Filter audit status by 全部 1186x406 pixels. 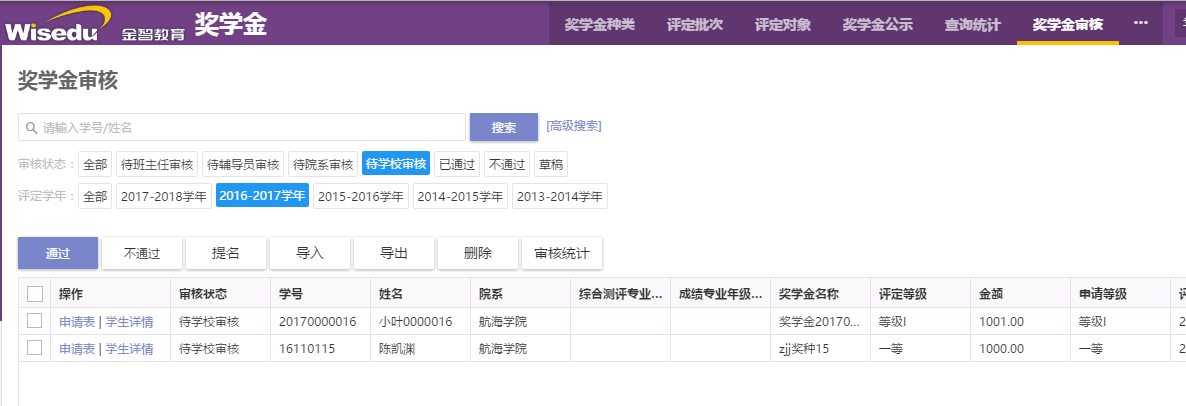click(x=95, y=164)
